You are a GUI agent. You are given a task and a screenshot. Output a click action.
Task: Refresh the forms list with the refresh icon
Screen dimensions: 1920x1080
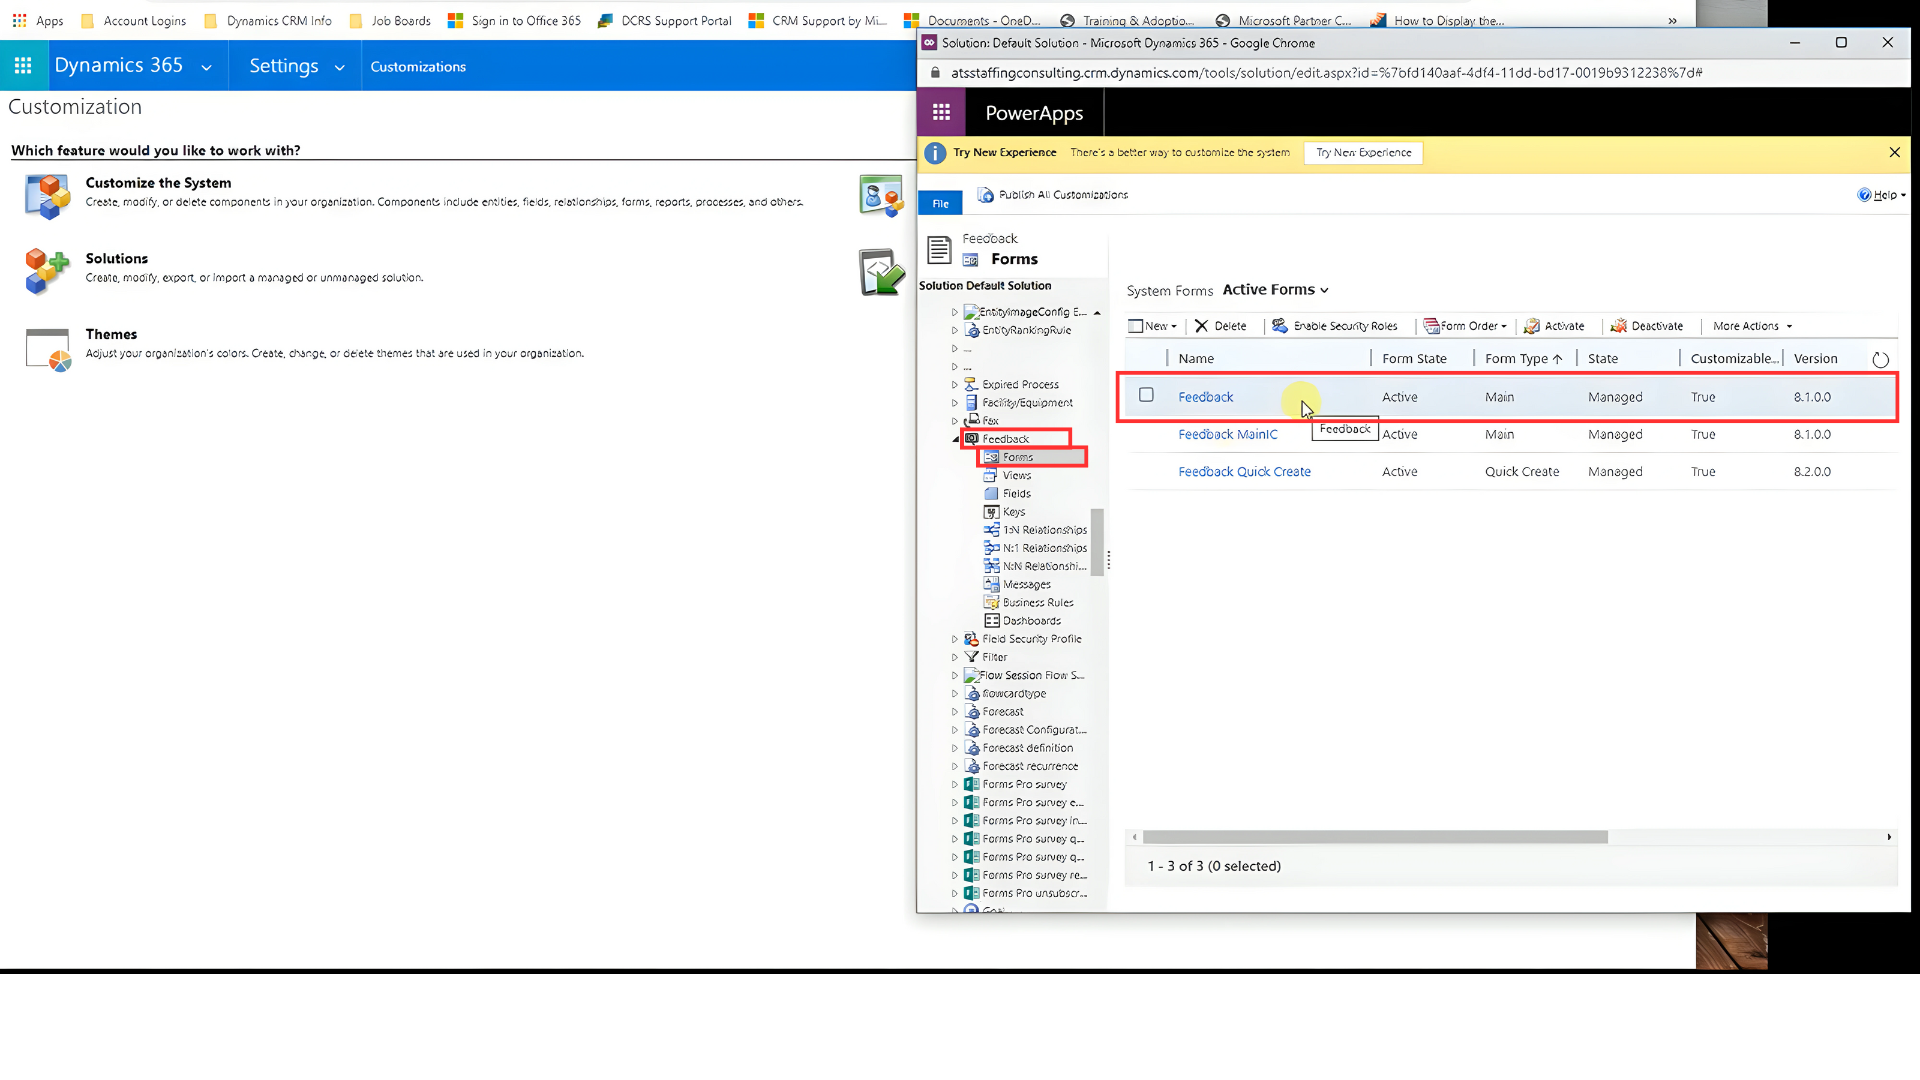(x=1880, y=359)
